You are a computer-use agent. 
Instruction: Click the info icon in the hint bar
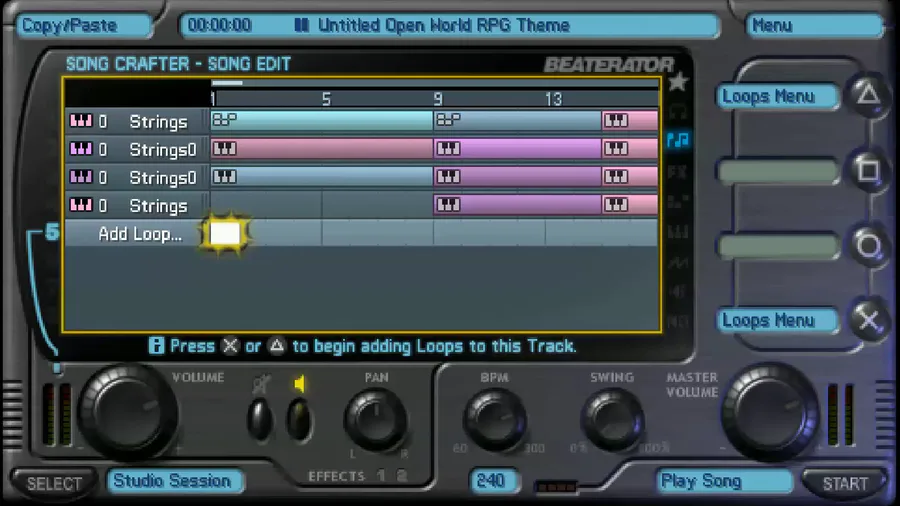click(156, 345)
